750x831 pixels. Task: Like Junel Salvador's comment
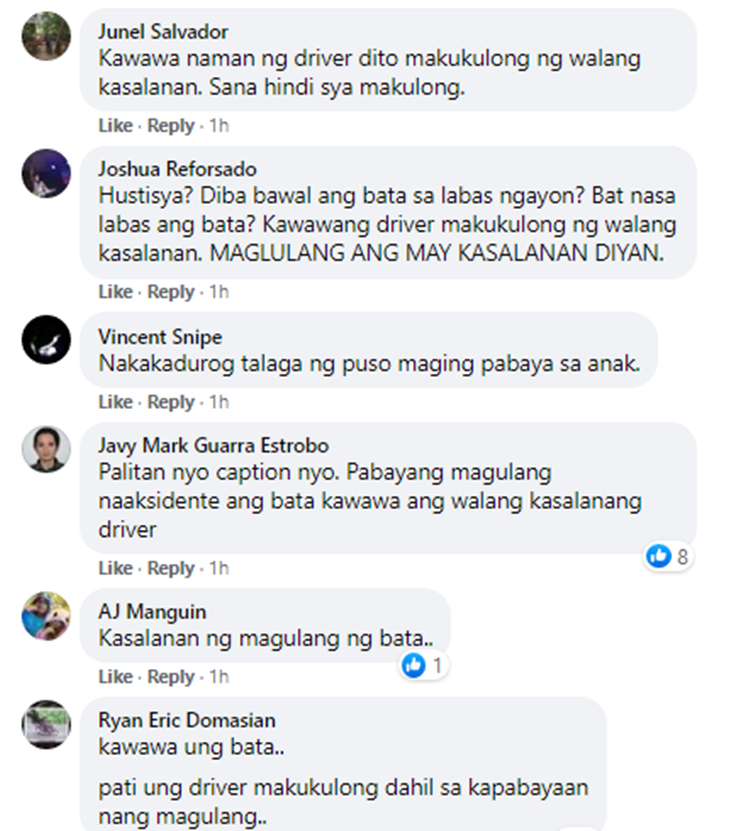[x=115, y=126]
